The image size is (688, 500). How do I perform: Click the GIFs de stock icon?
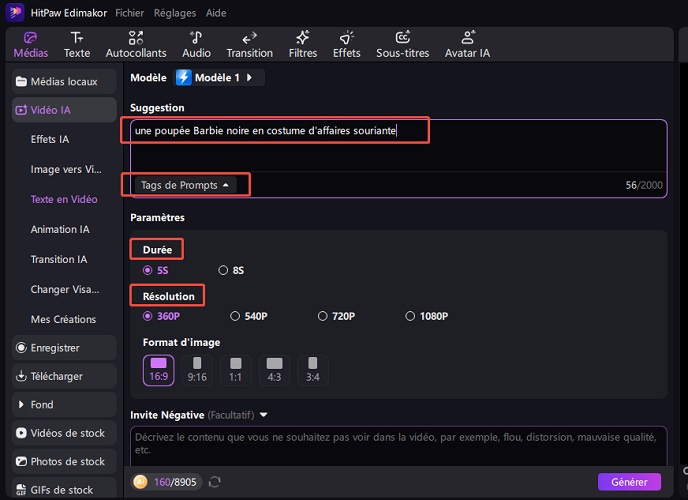(x=21, y=490)
